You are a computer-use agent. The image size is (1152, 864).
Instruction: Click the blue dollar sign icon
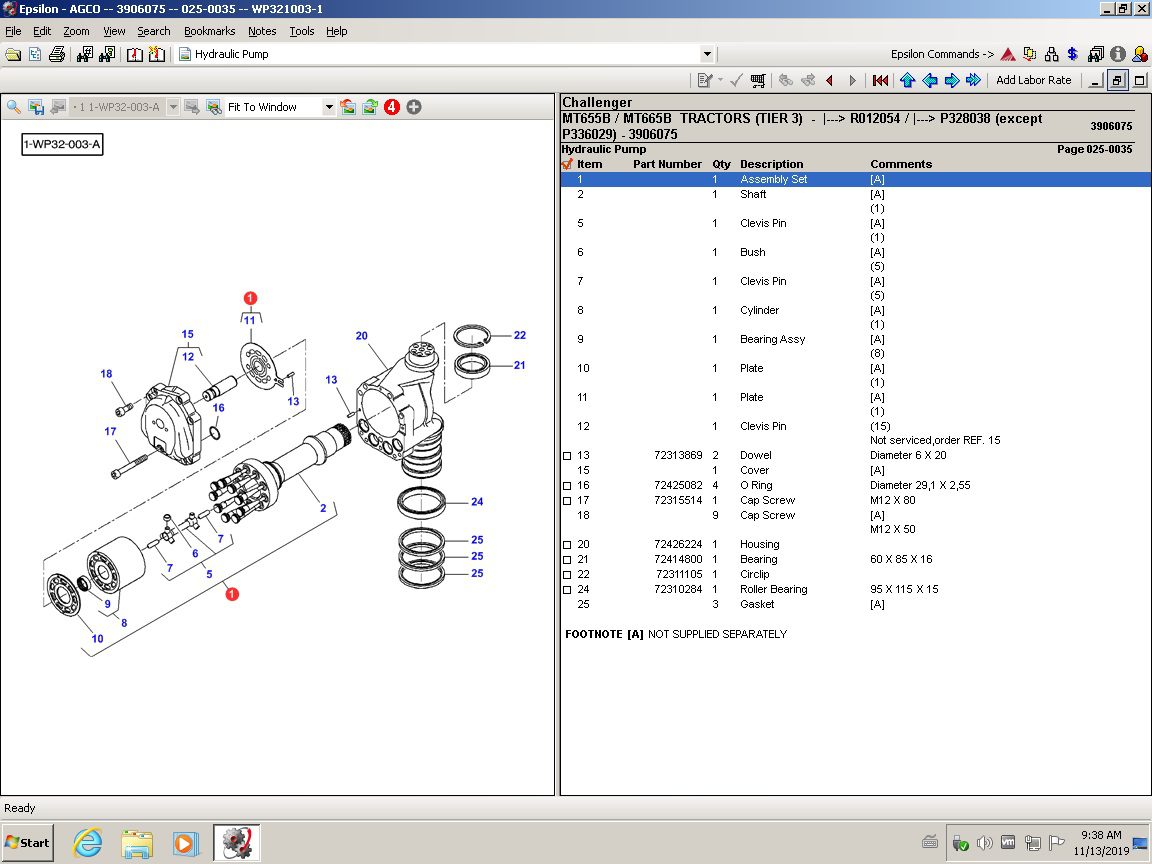pos(1073,54)
